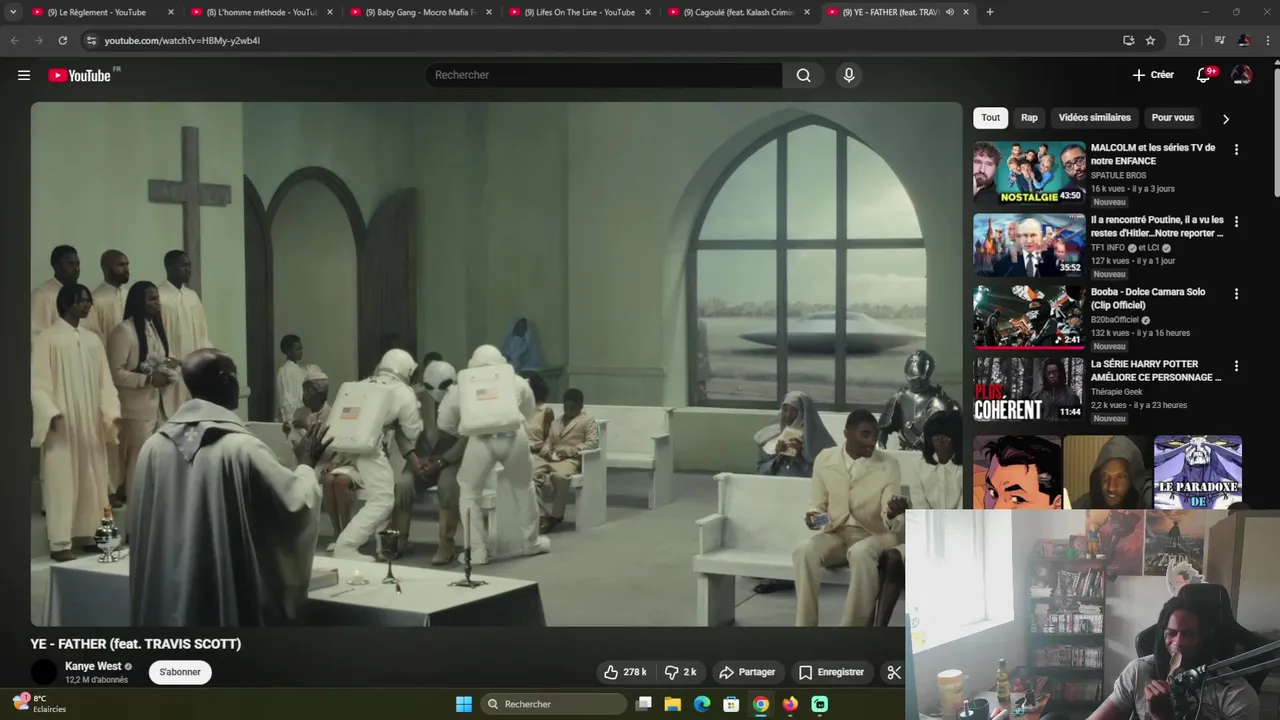Click the Windows taskbar search box

point(554,704)
